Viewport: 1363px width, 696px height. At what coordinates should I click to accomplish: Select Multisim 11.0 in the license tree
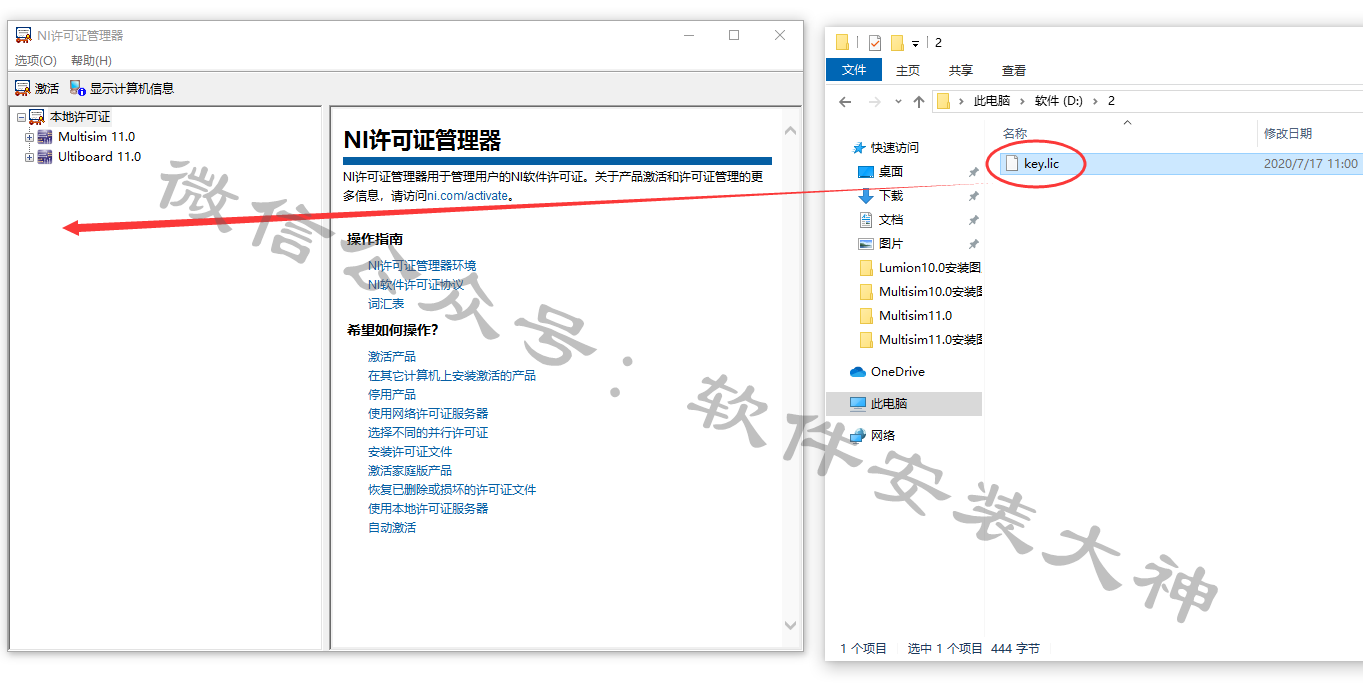pyautogui.click(x=96, y=137)
